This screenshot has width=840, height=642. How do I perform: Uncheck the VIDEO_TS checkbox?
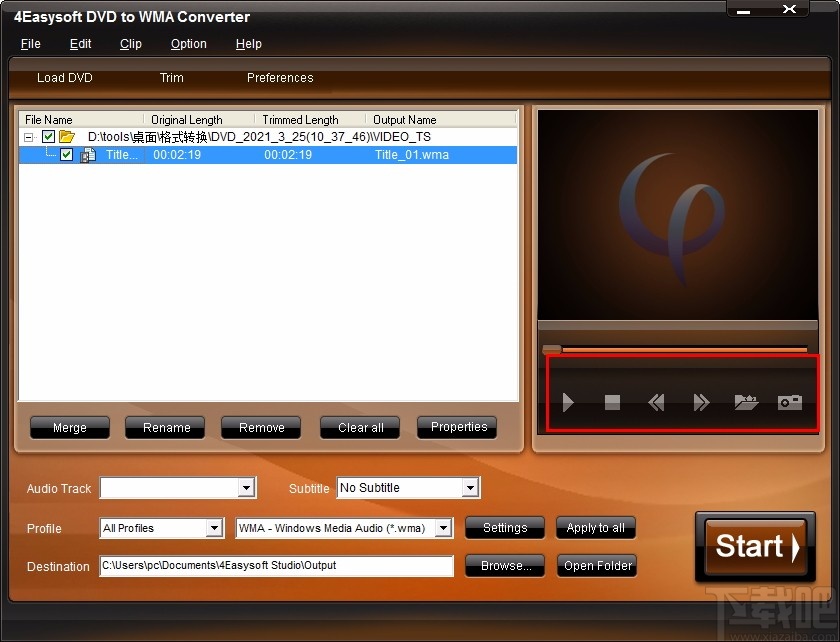(47, 136)
